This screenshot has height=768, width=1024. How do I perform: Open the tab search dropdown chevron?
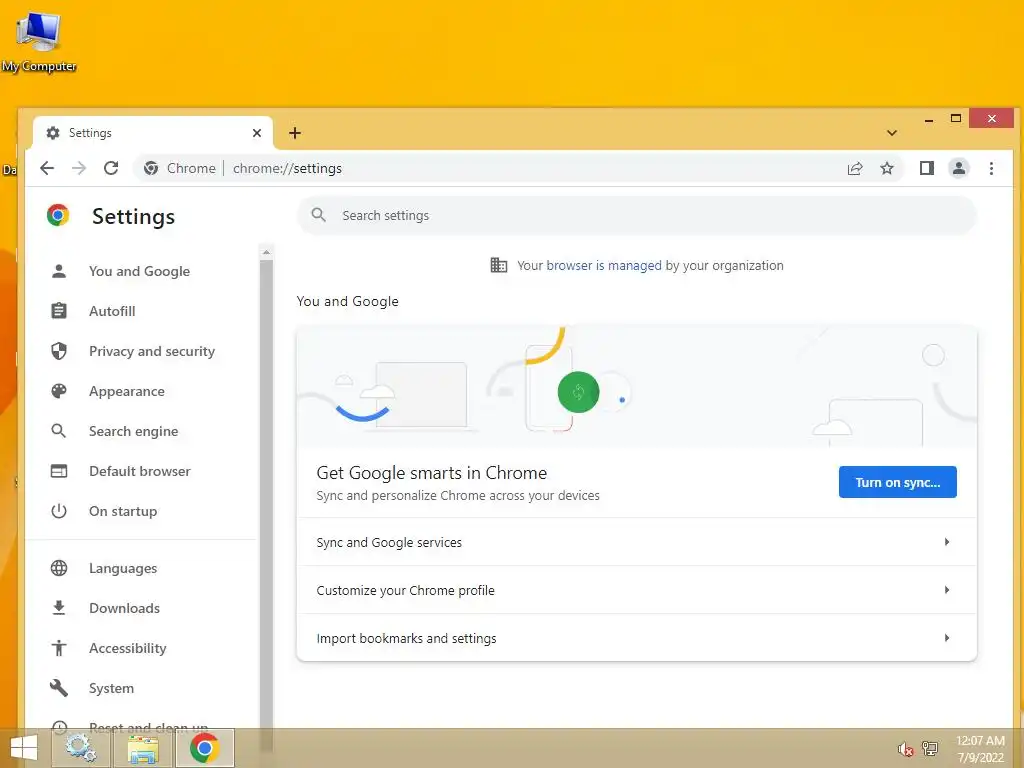[892, 133]
